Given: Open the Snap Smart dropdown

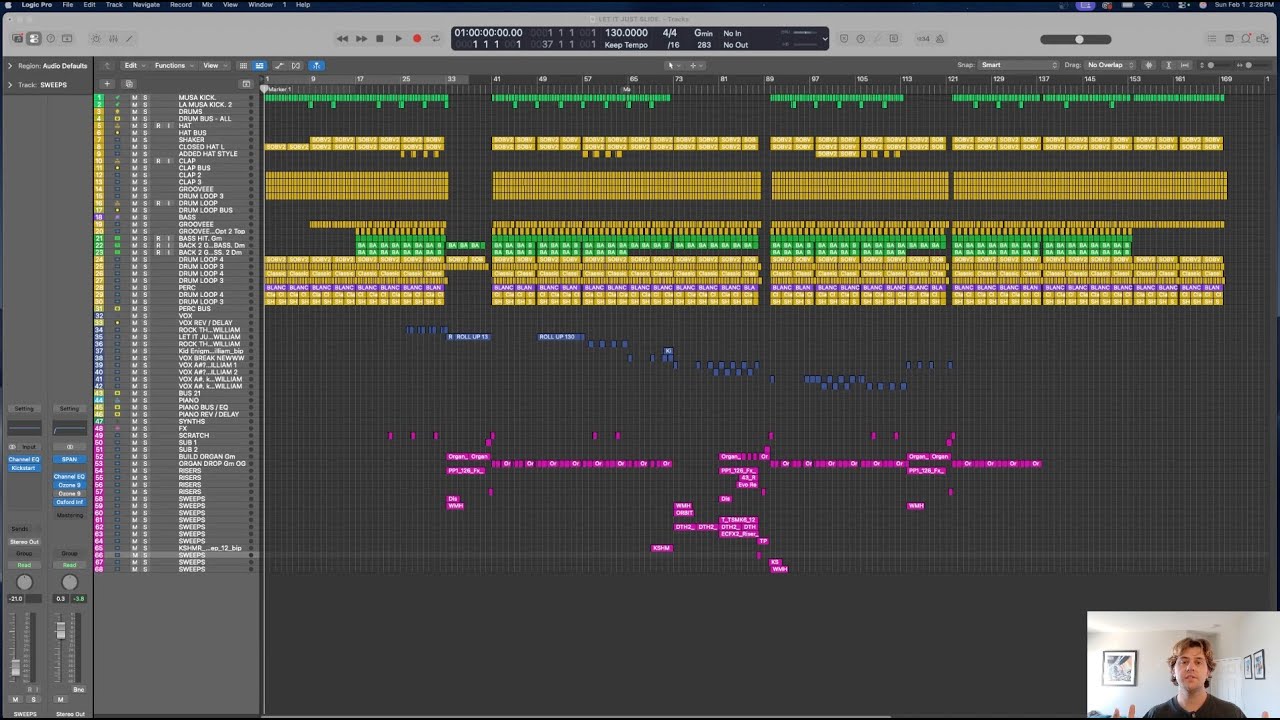Looking at the screenshot, I should (1018, 65).
